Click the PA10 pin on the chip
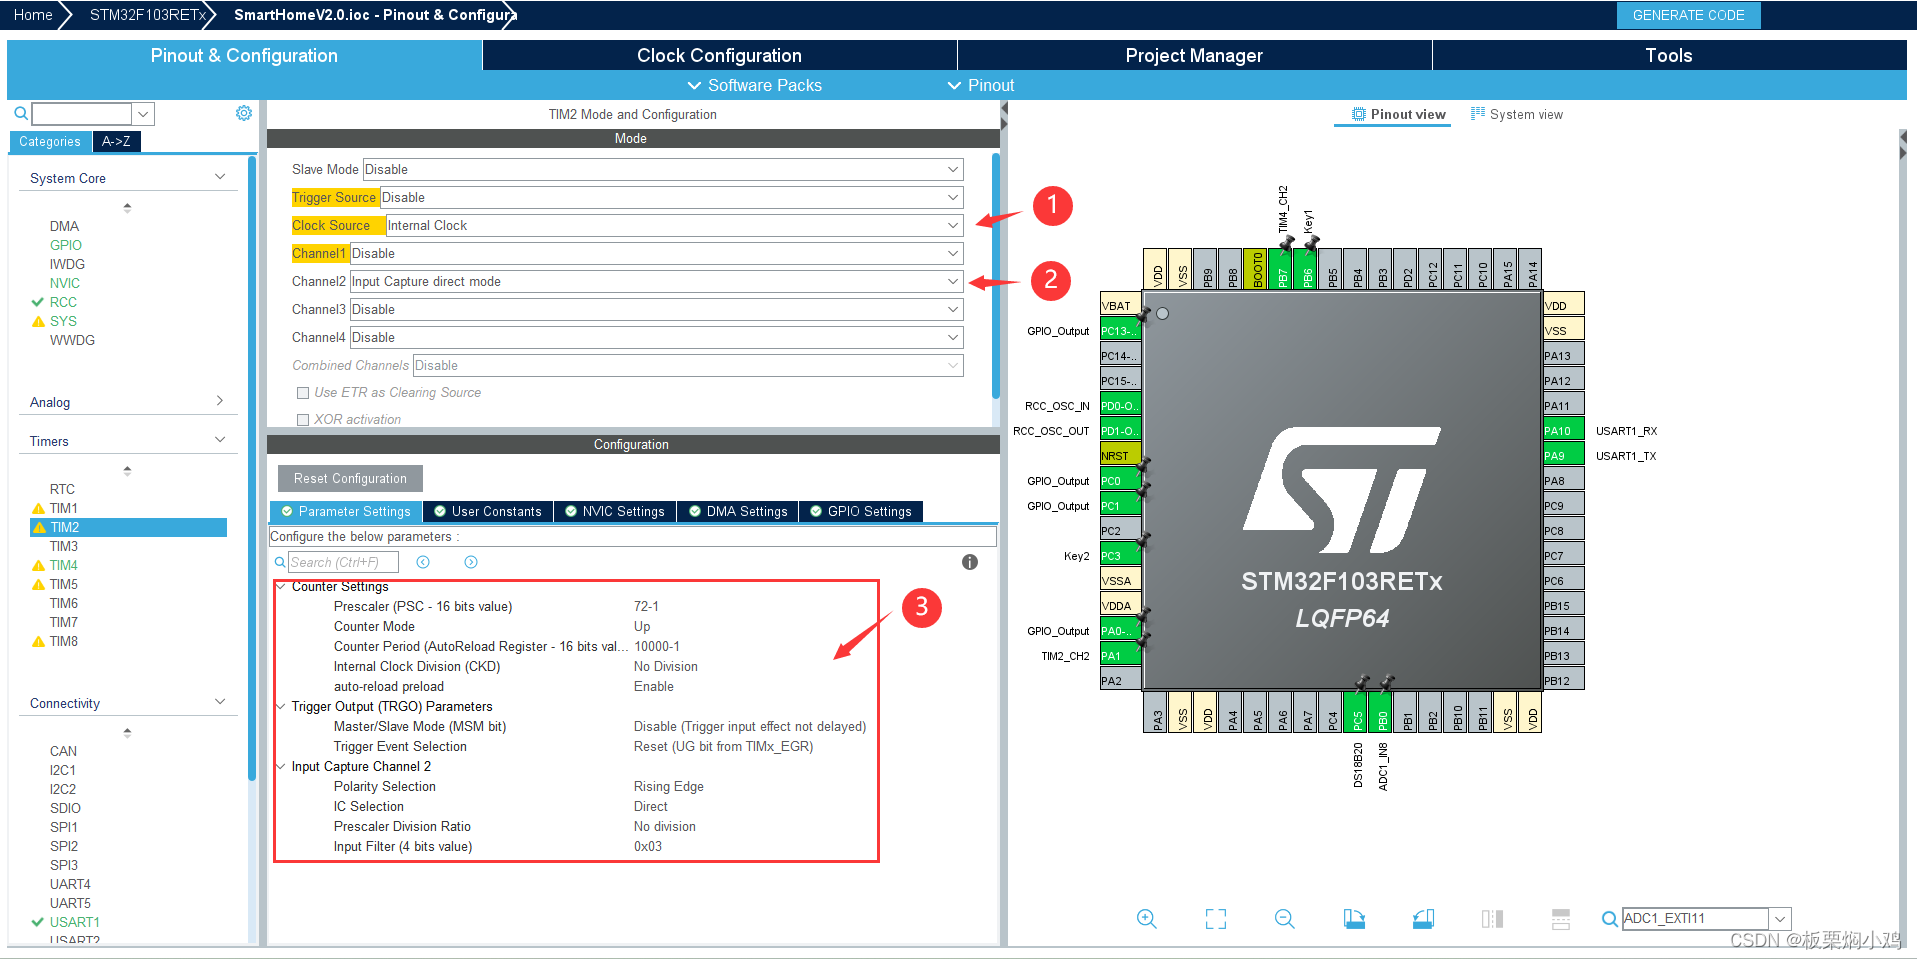Viewport: 1917px width, 959px height. (x=1563, y=431)
